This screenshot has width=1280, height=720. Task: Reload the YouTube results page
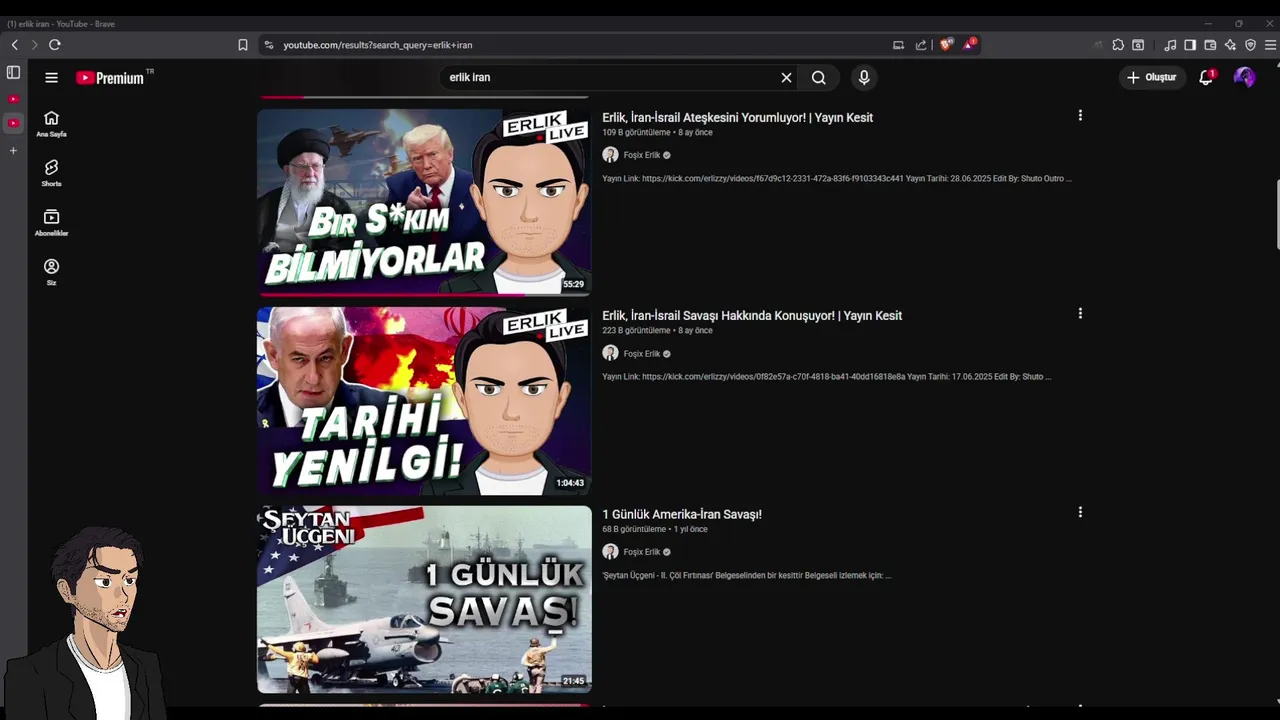(55, 45)
